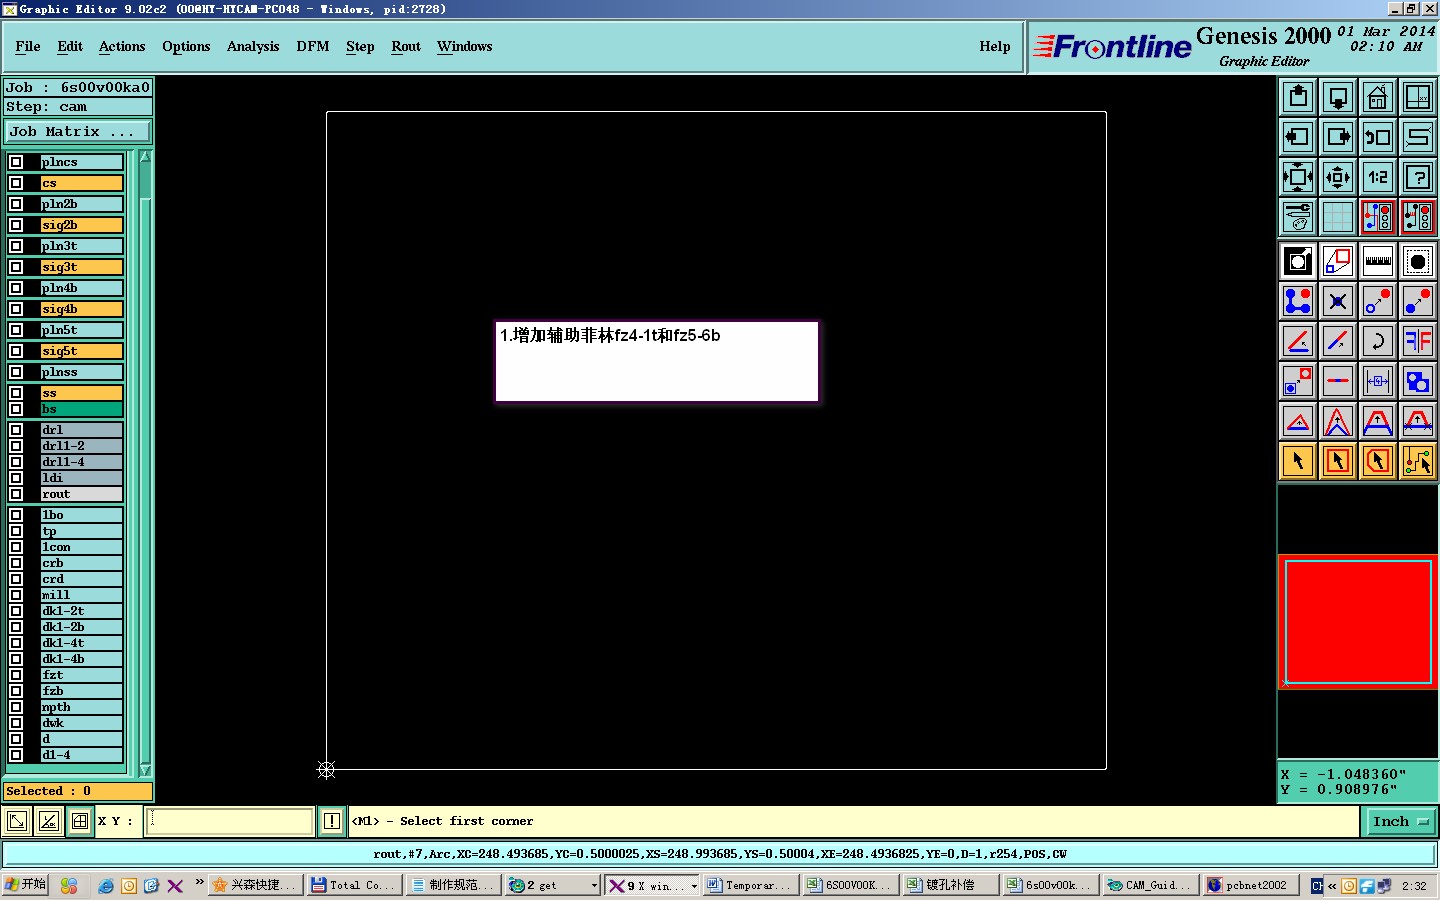Select the layer name fzt

point(81,675)
